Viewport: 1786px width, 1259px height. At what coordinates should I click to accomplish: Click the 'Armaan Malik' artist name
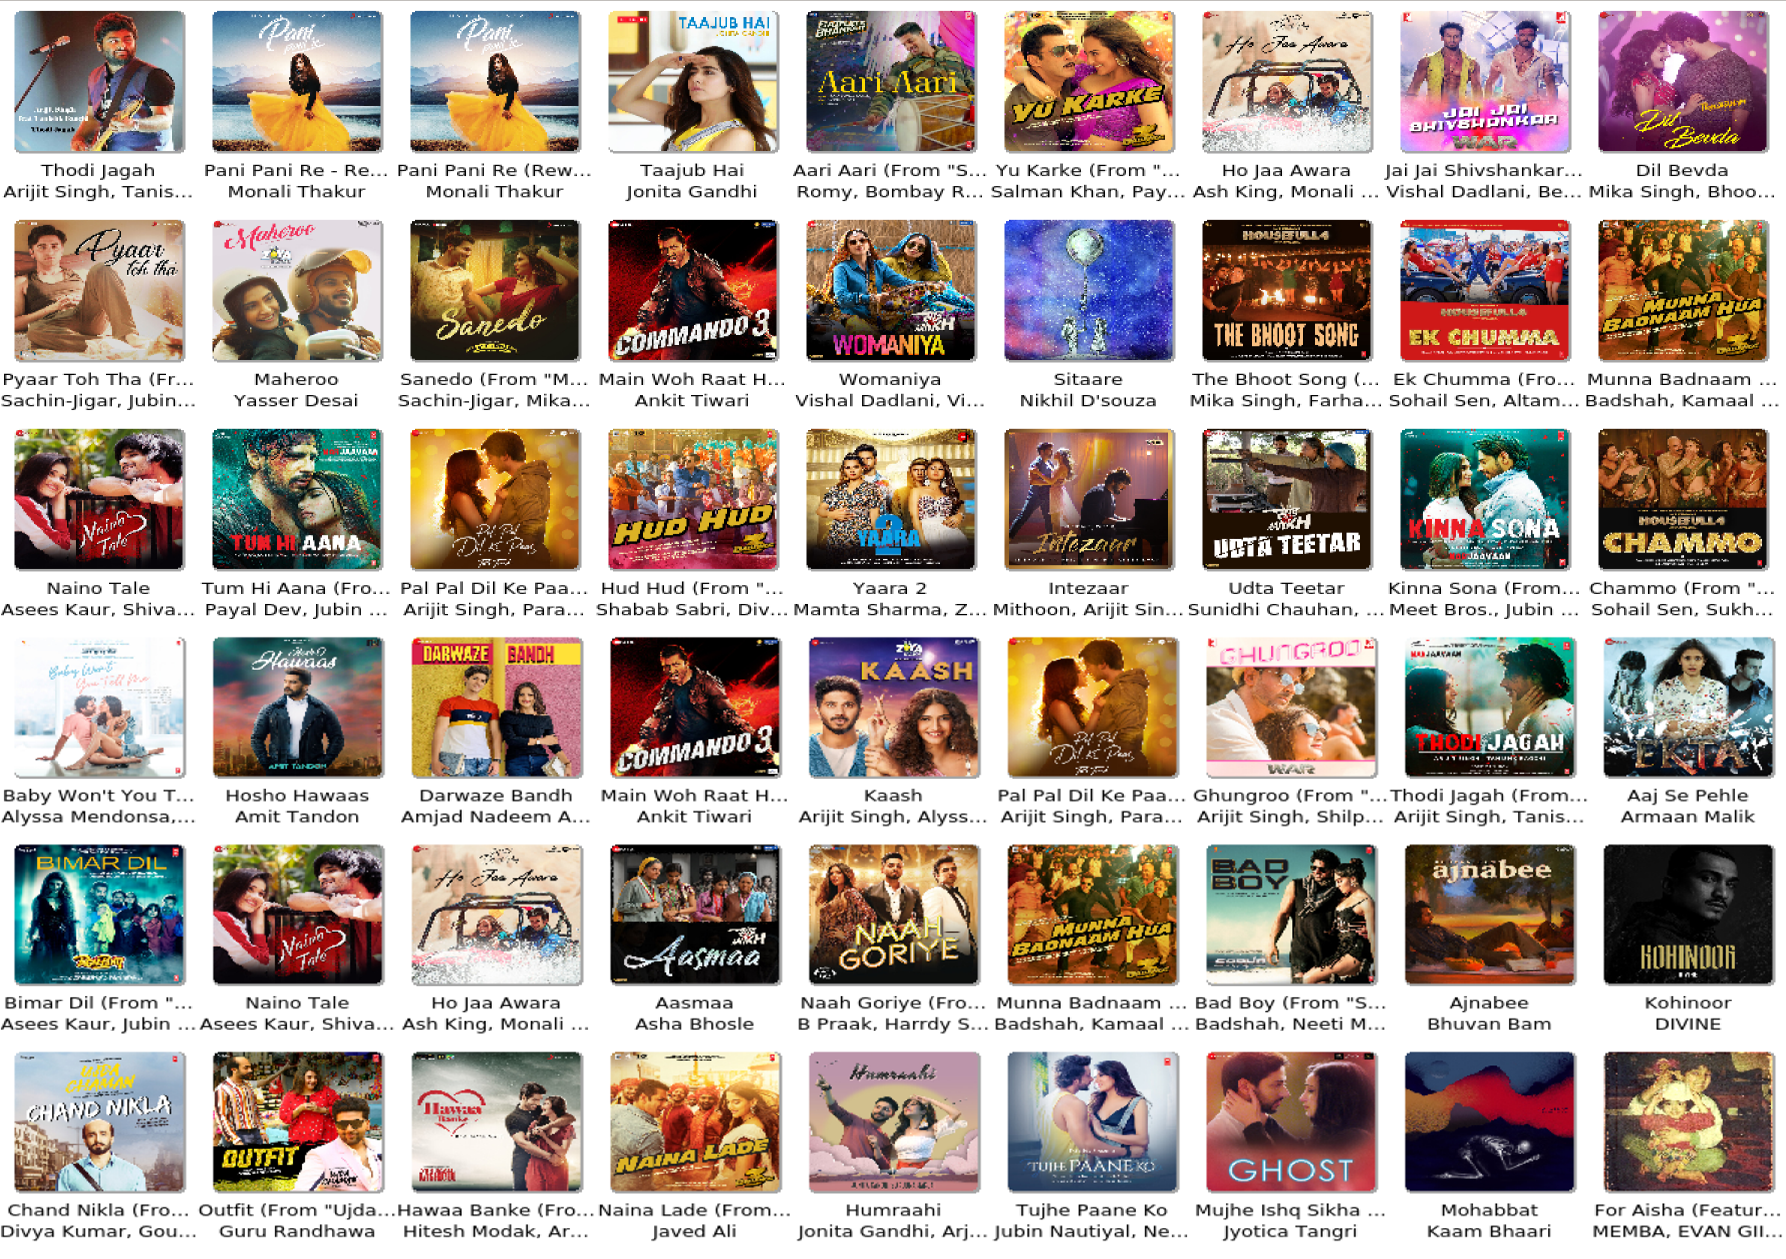pyautogui.click(x=1688, y=817)
